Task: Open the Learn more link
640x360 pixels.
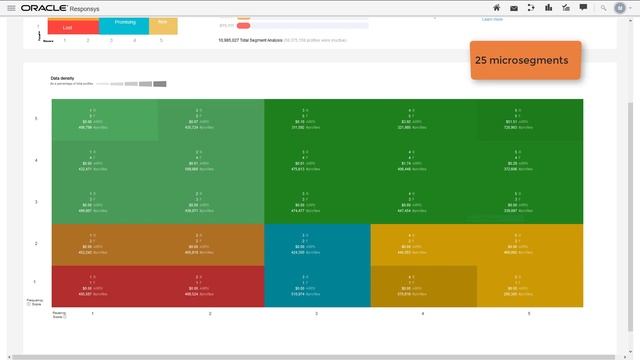Action: click(492, 19)
